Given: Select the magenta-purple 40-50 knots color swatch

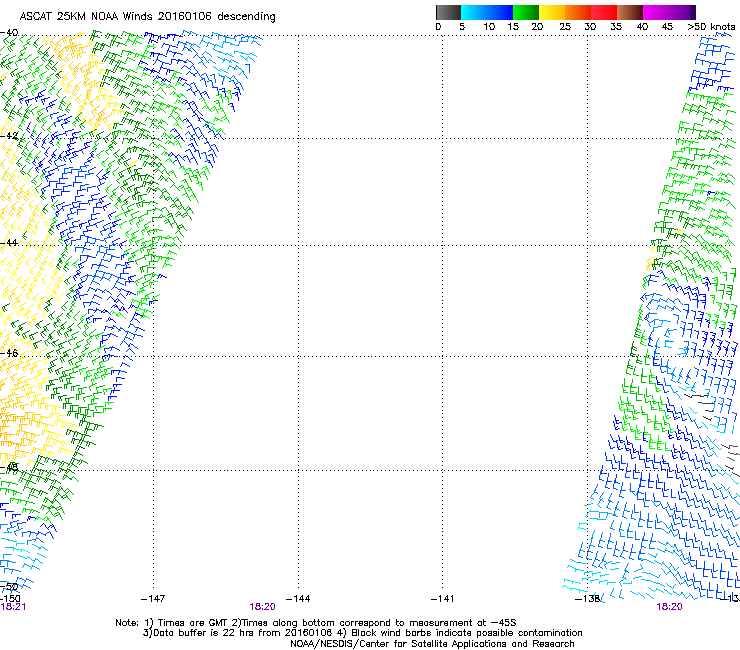Looking at the screenshot, I should pos(669,12).
